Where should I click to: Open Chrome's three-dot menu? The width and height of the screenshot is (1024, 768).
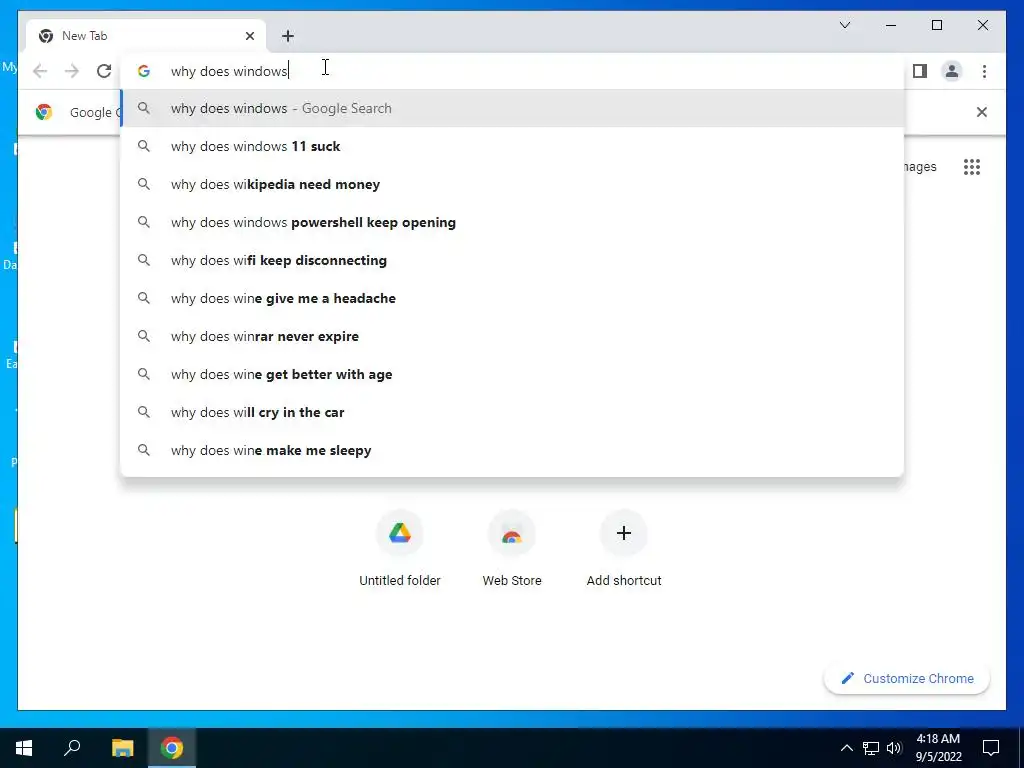984,71
